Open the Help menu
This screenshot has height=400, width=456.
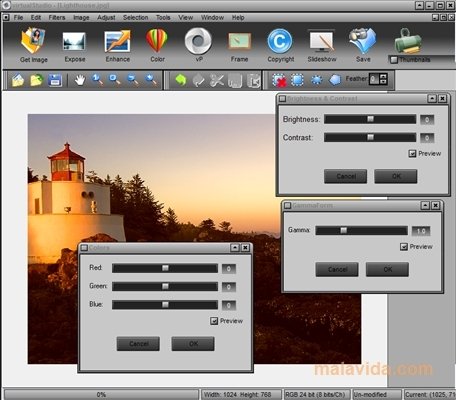coord(238,17)
